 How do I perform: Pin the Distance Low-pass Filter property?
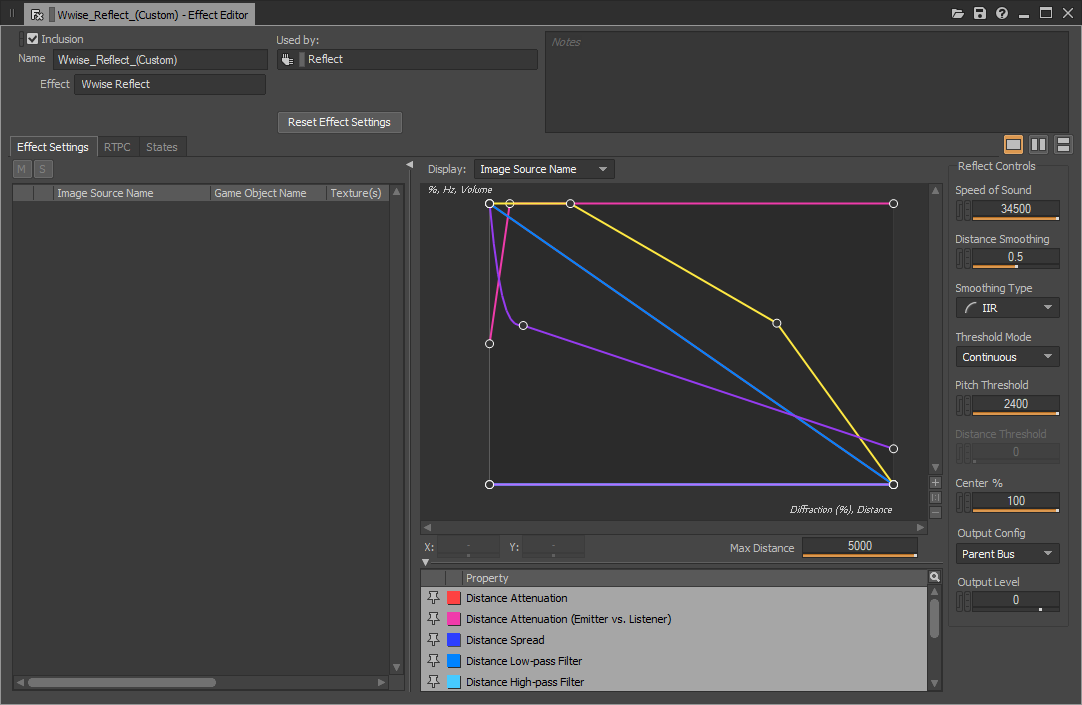point(433,660)
